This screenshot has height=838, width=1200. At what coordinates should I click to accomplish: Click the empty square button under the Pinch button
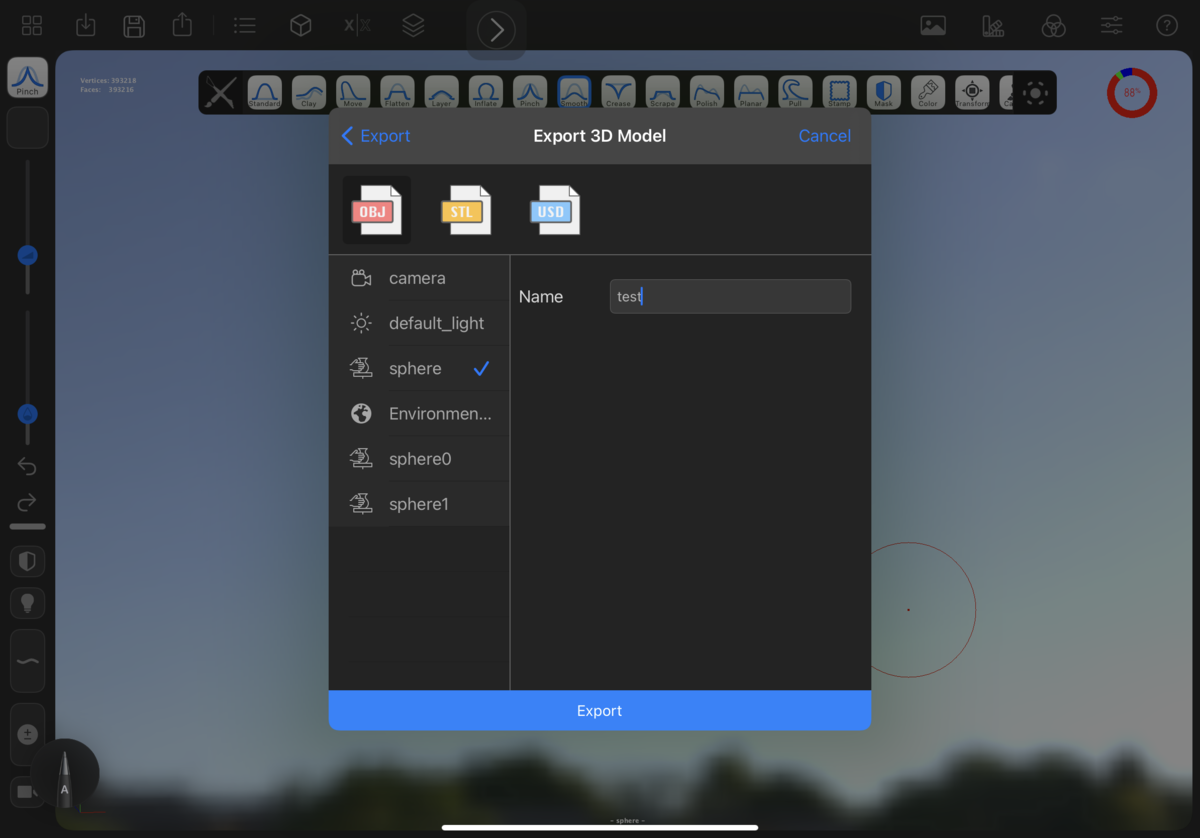[27, 127]
